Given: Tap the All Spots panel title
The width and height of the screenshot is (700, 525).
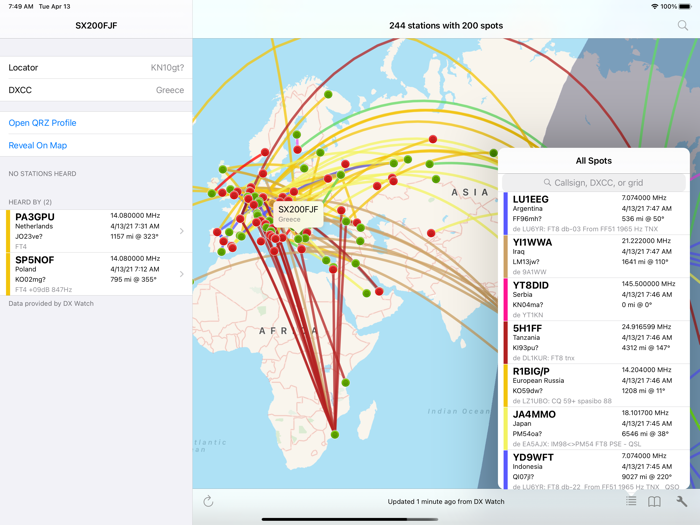Looking at the screenshot, I should (593, 161).
